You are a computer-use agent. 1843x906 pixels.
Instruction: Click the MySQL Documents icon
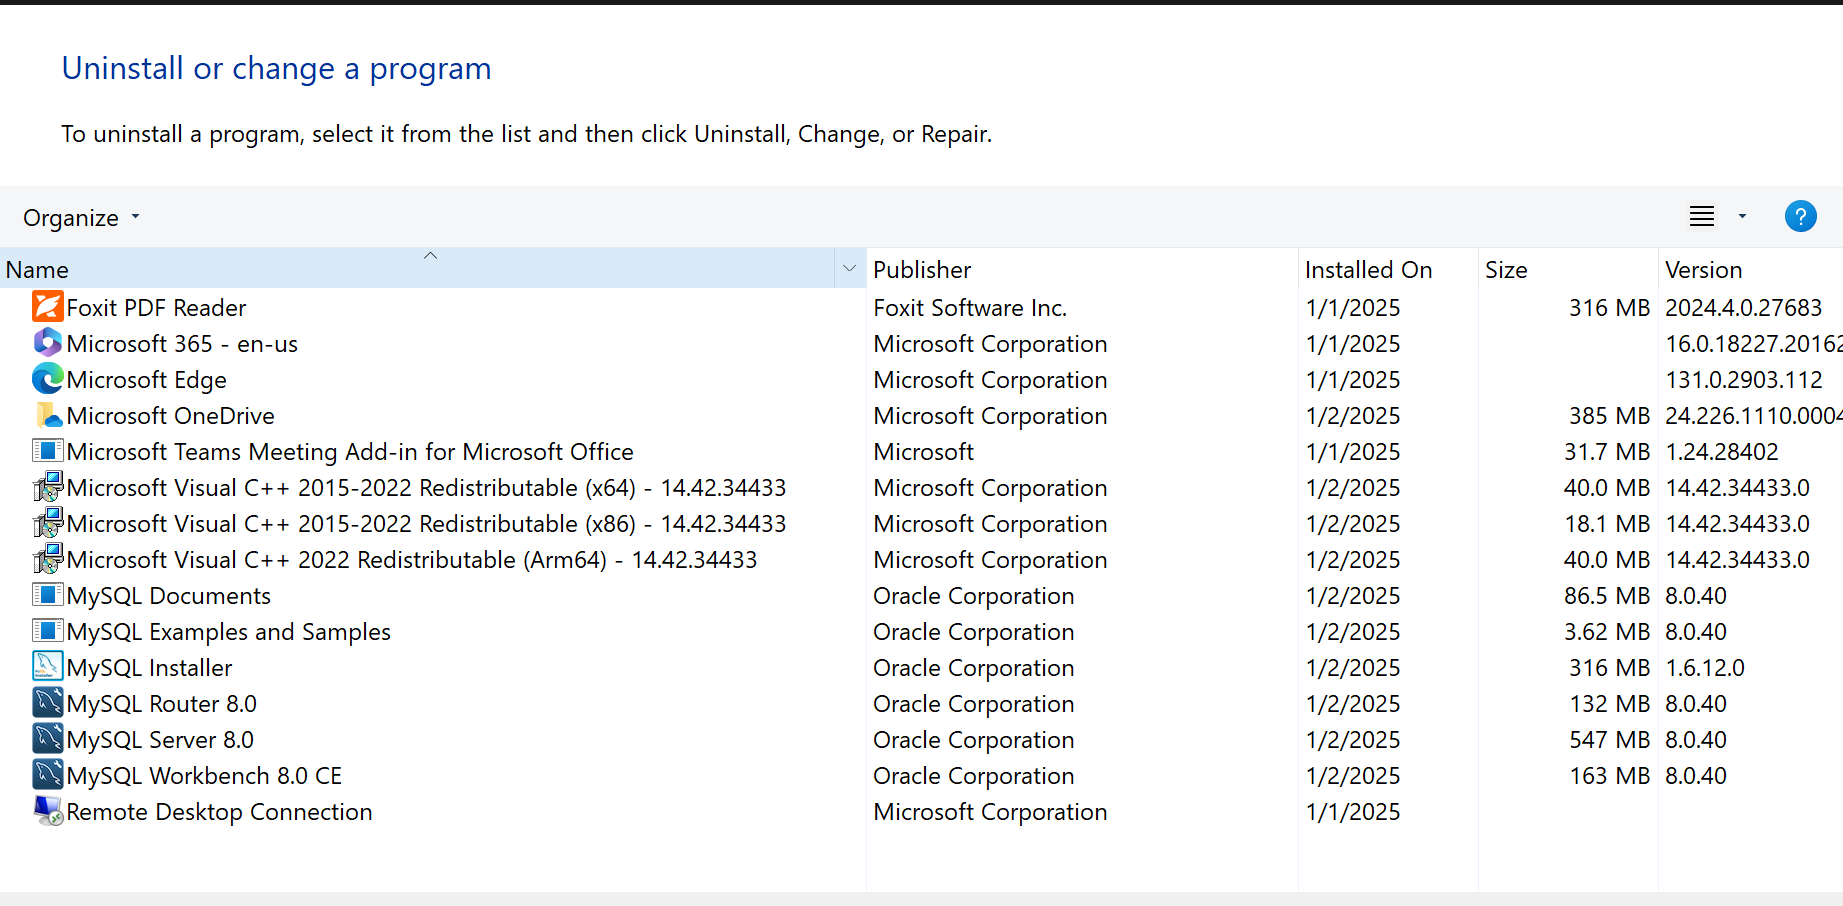pyautogui.click(x=48, y=594)
